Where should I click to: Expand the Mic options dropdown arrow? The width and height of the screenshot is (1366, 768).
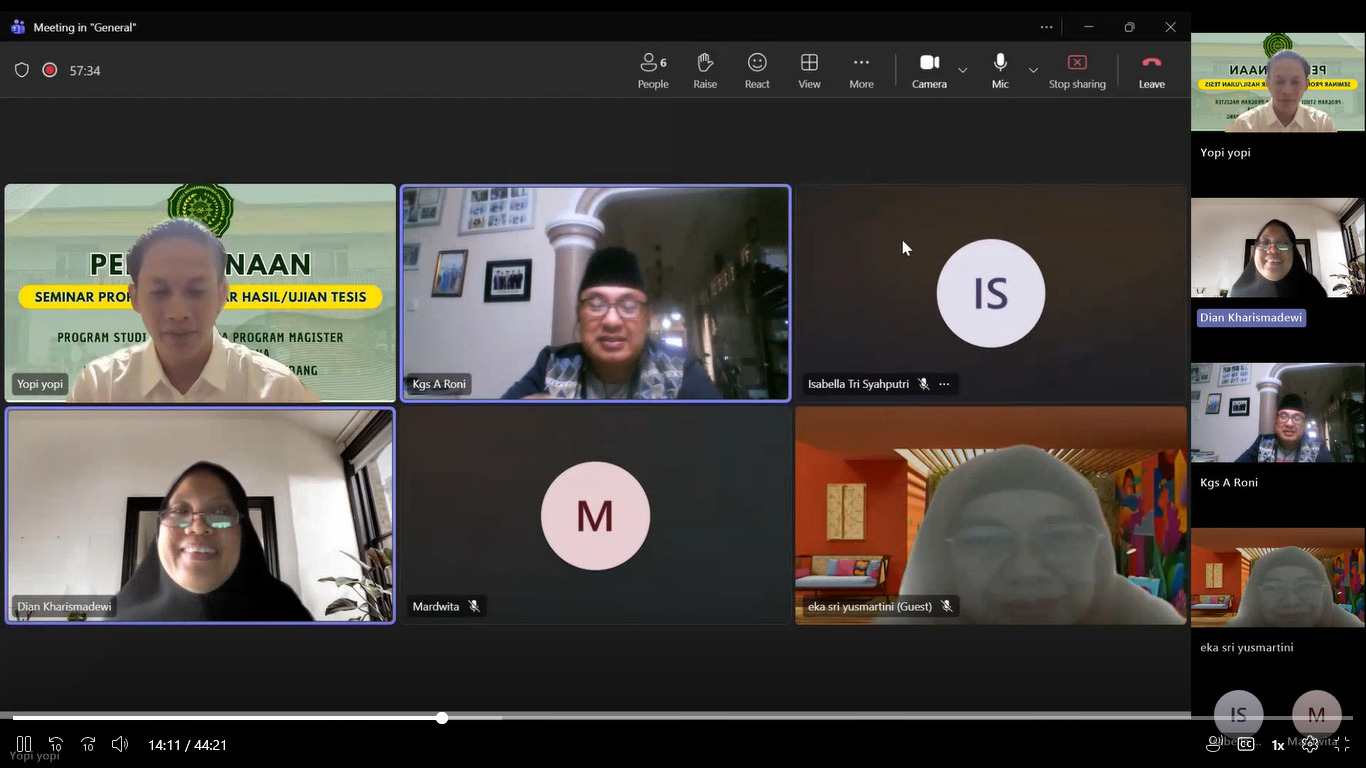tap(1033, 70)
